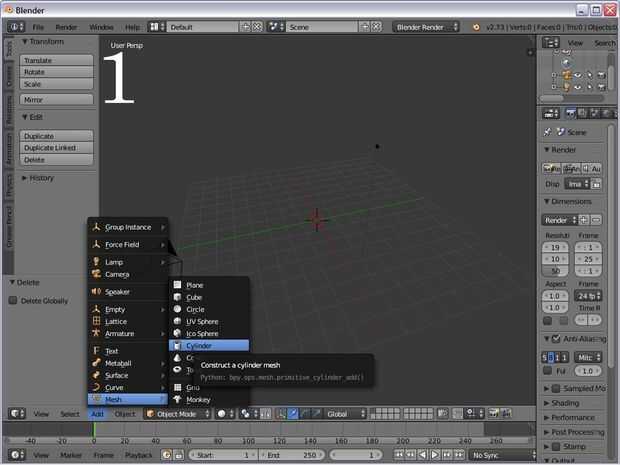Click the Play animation button
The width and height of the screenshot is (620, 465).
point(435,455)
